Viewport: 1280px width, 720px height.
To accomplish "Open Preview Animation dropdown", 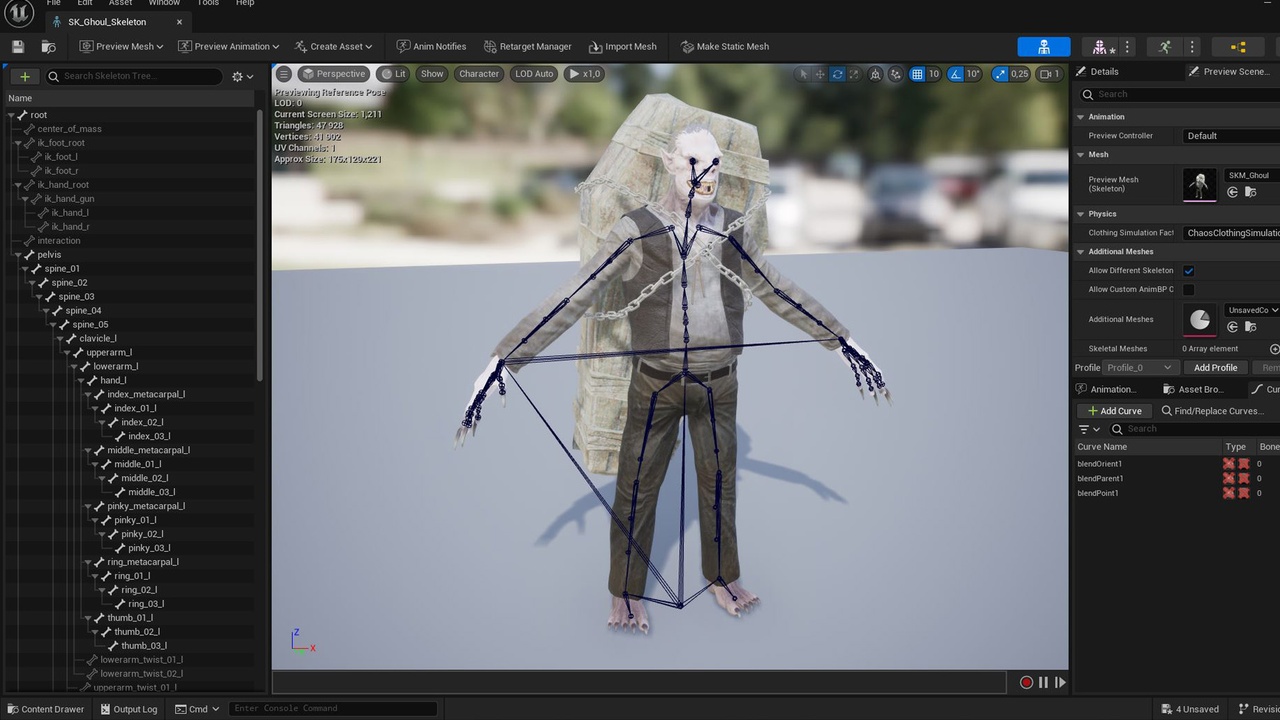I will pos(229,46).
